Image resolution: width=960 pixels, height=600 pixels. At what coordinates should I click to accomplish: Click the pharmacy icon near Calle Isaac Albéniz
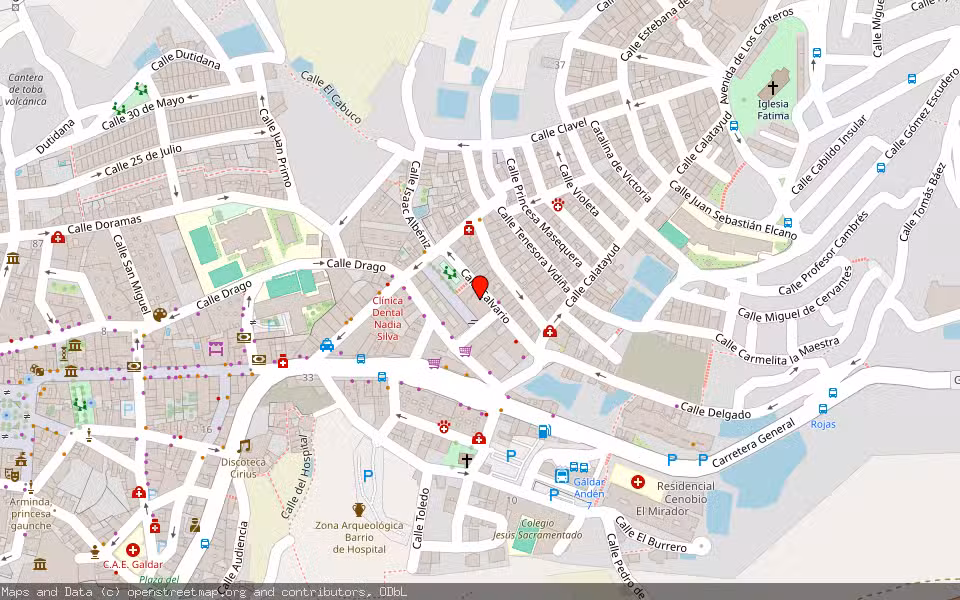click(469, 228)
